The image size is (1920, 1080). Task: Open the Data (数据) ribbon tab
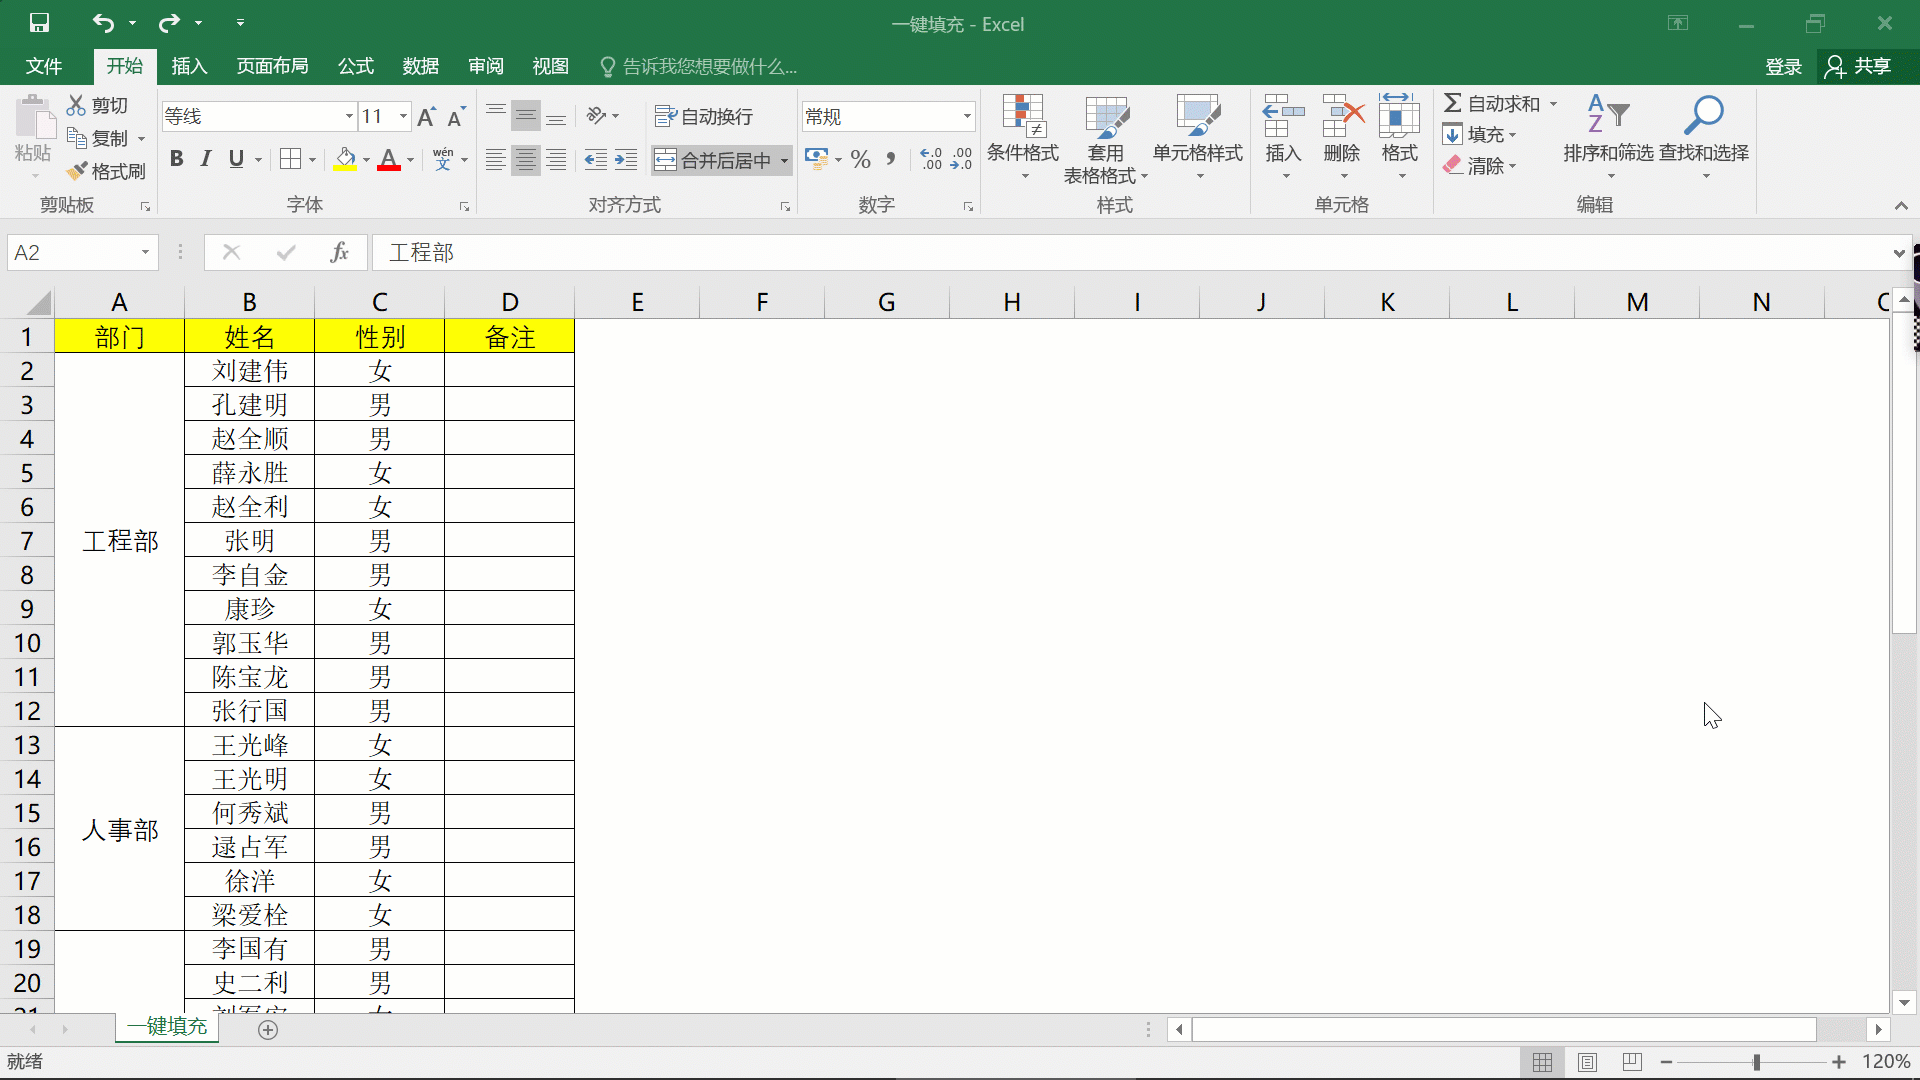(x=420, y=66)
